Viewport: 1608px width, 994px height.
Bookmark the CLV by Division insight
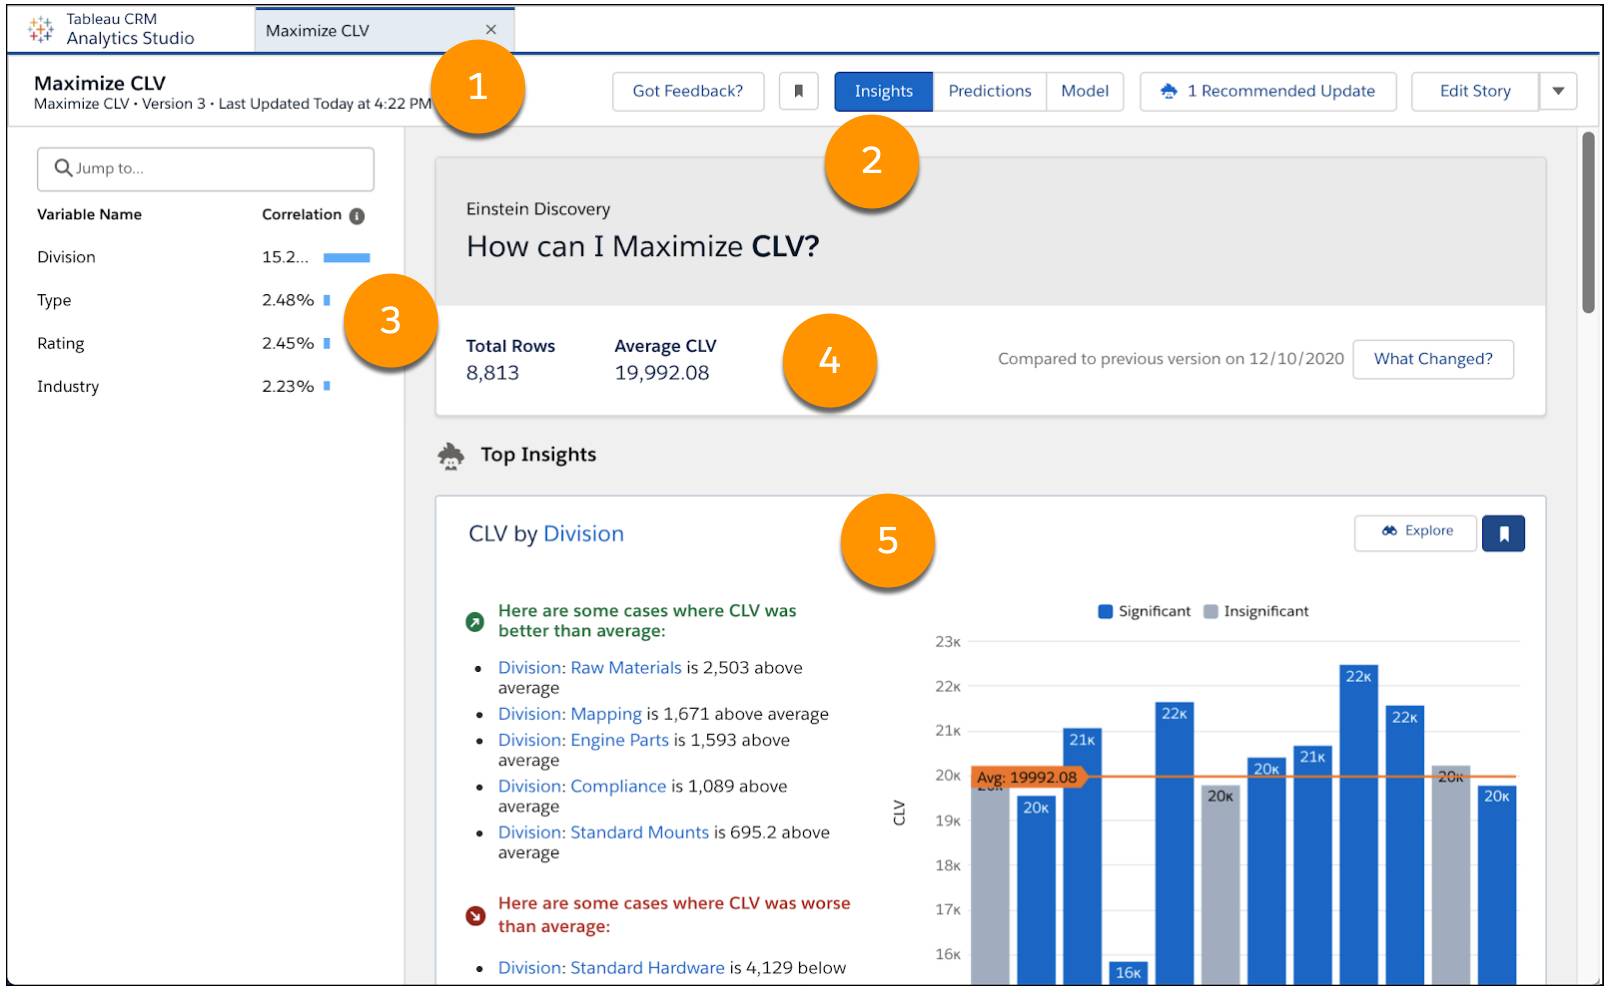coord(1504,534)
